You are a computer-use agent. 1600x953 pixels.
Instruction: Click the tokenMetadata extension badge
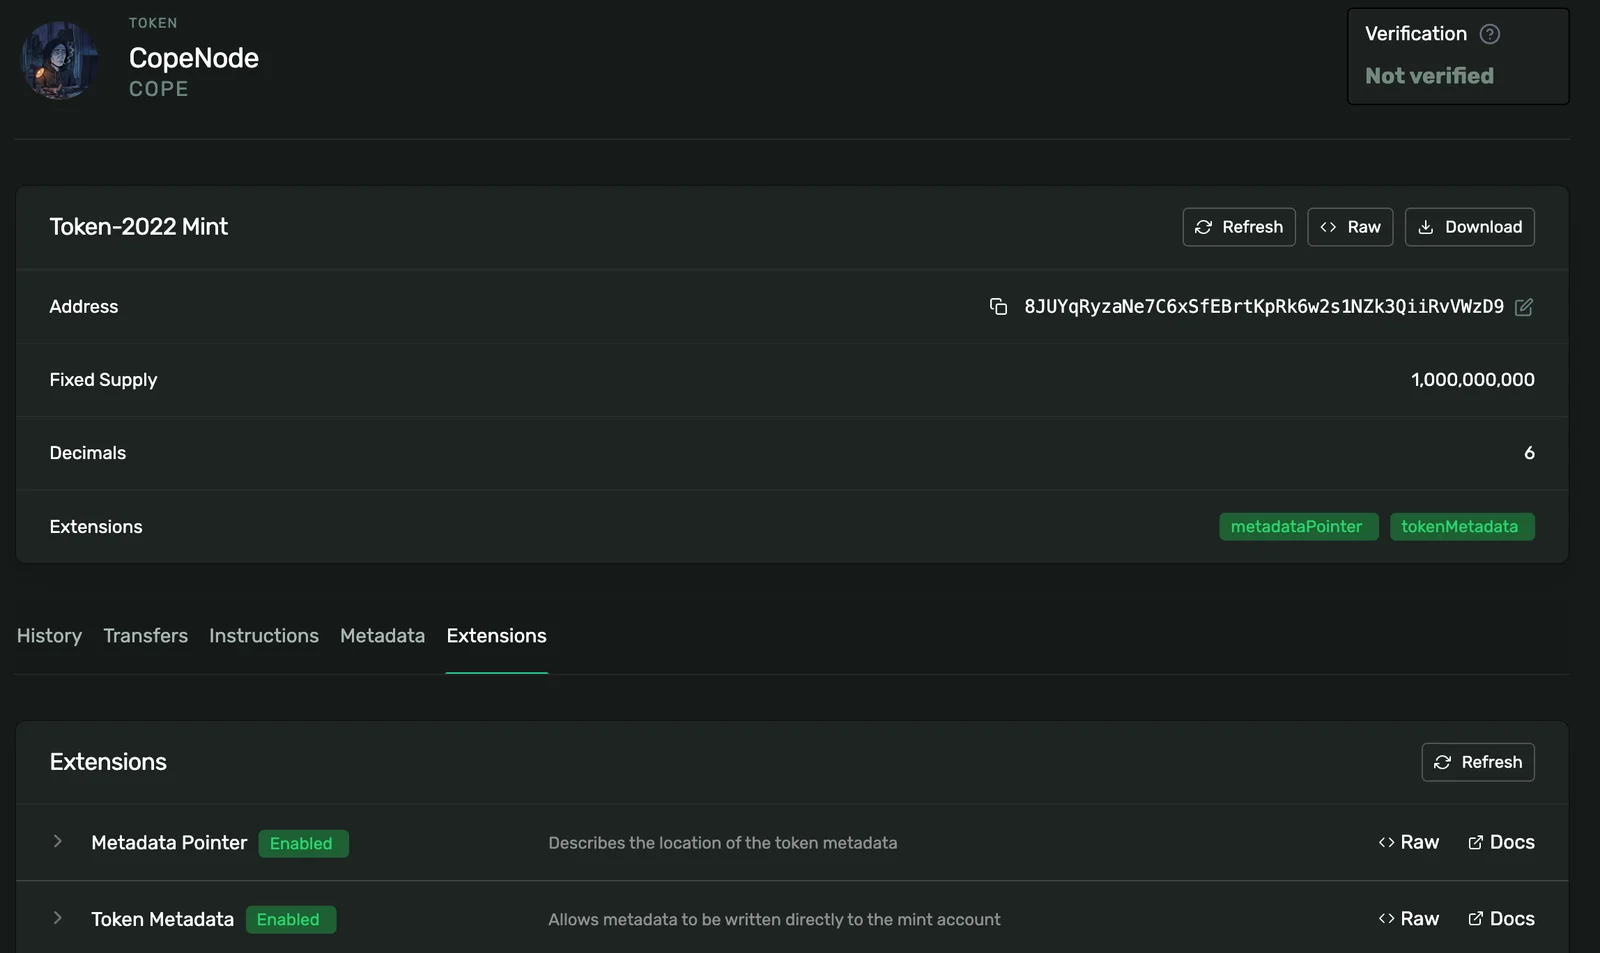pos(1461,527)
